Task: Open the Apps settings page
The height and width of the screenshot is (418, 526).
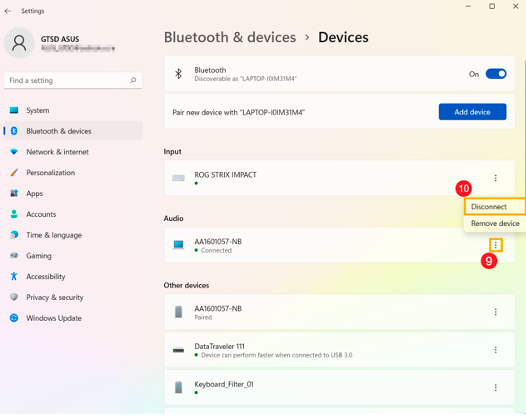Action: 73,194
